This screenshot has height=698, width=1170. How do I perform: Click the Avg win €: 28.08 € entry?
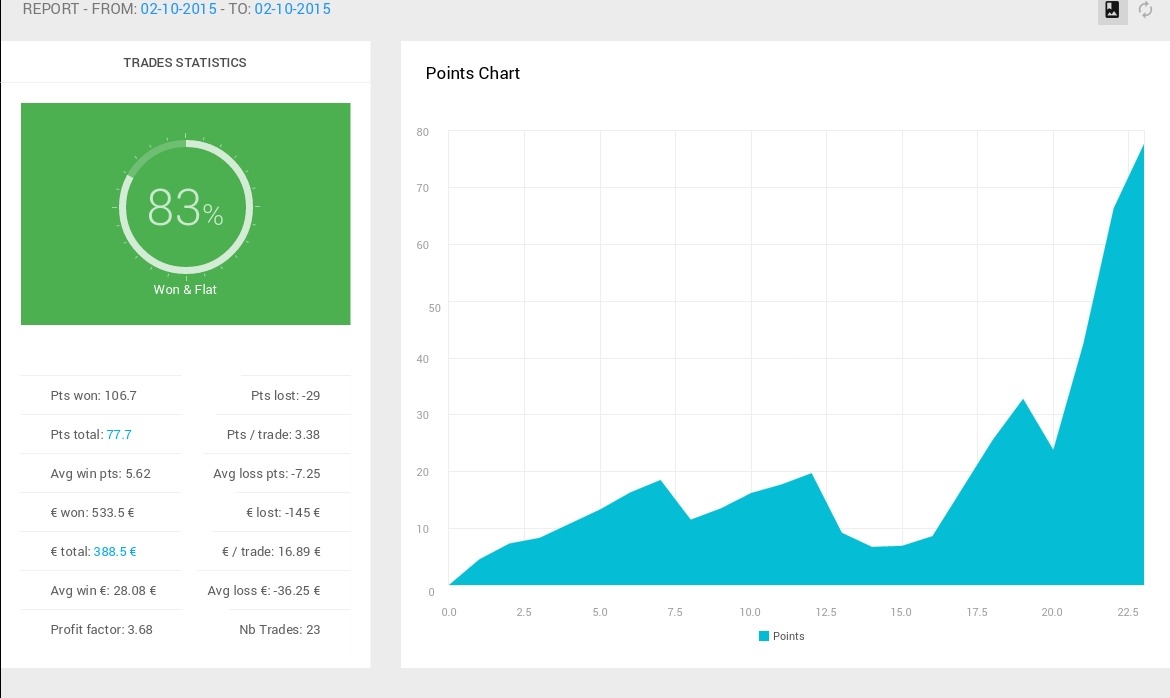(103, 591)
